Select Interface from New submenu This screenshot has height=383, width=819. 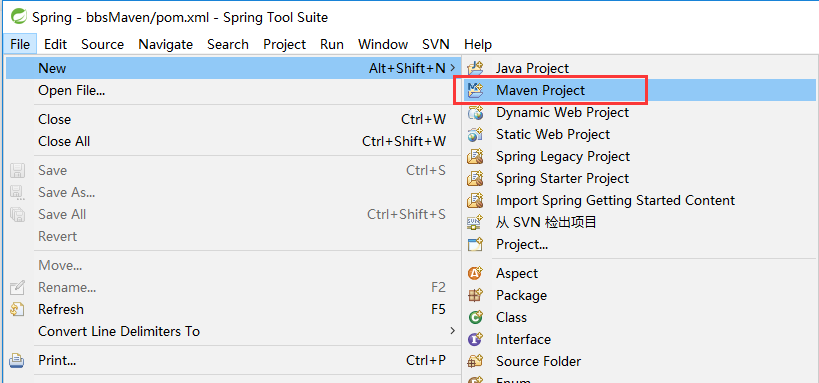pyautogui.click(x=640, y=339)
